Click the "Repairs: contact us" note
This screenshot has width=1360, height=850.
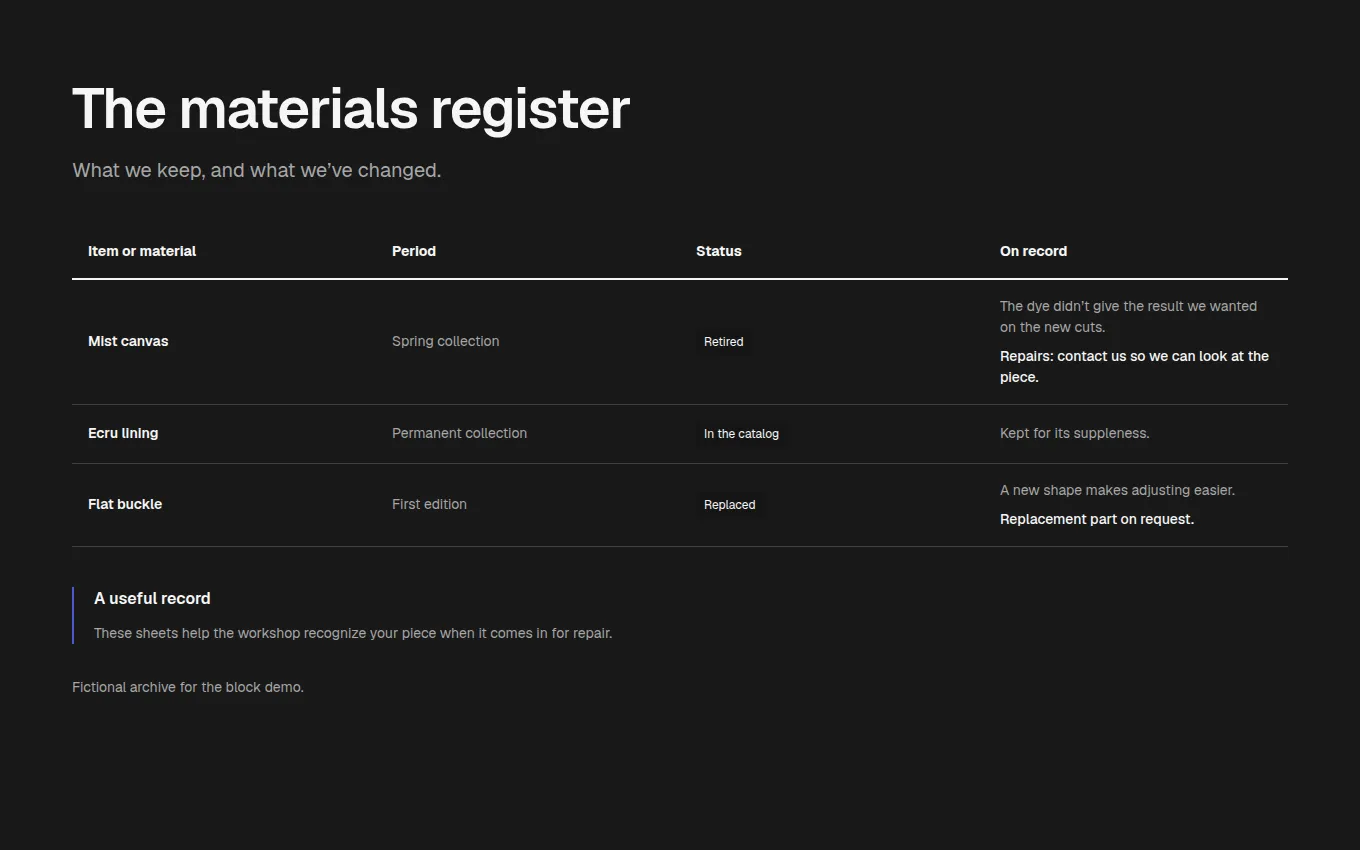pos(1135,366)
